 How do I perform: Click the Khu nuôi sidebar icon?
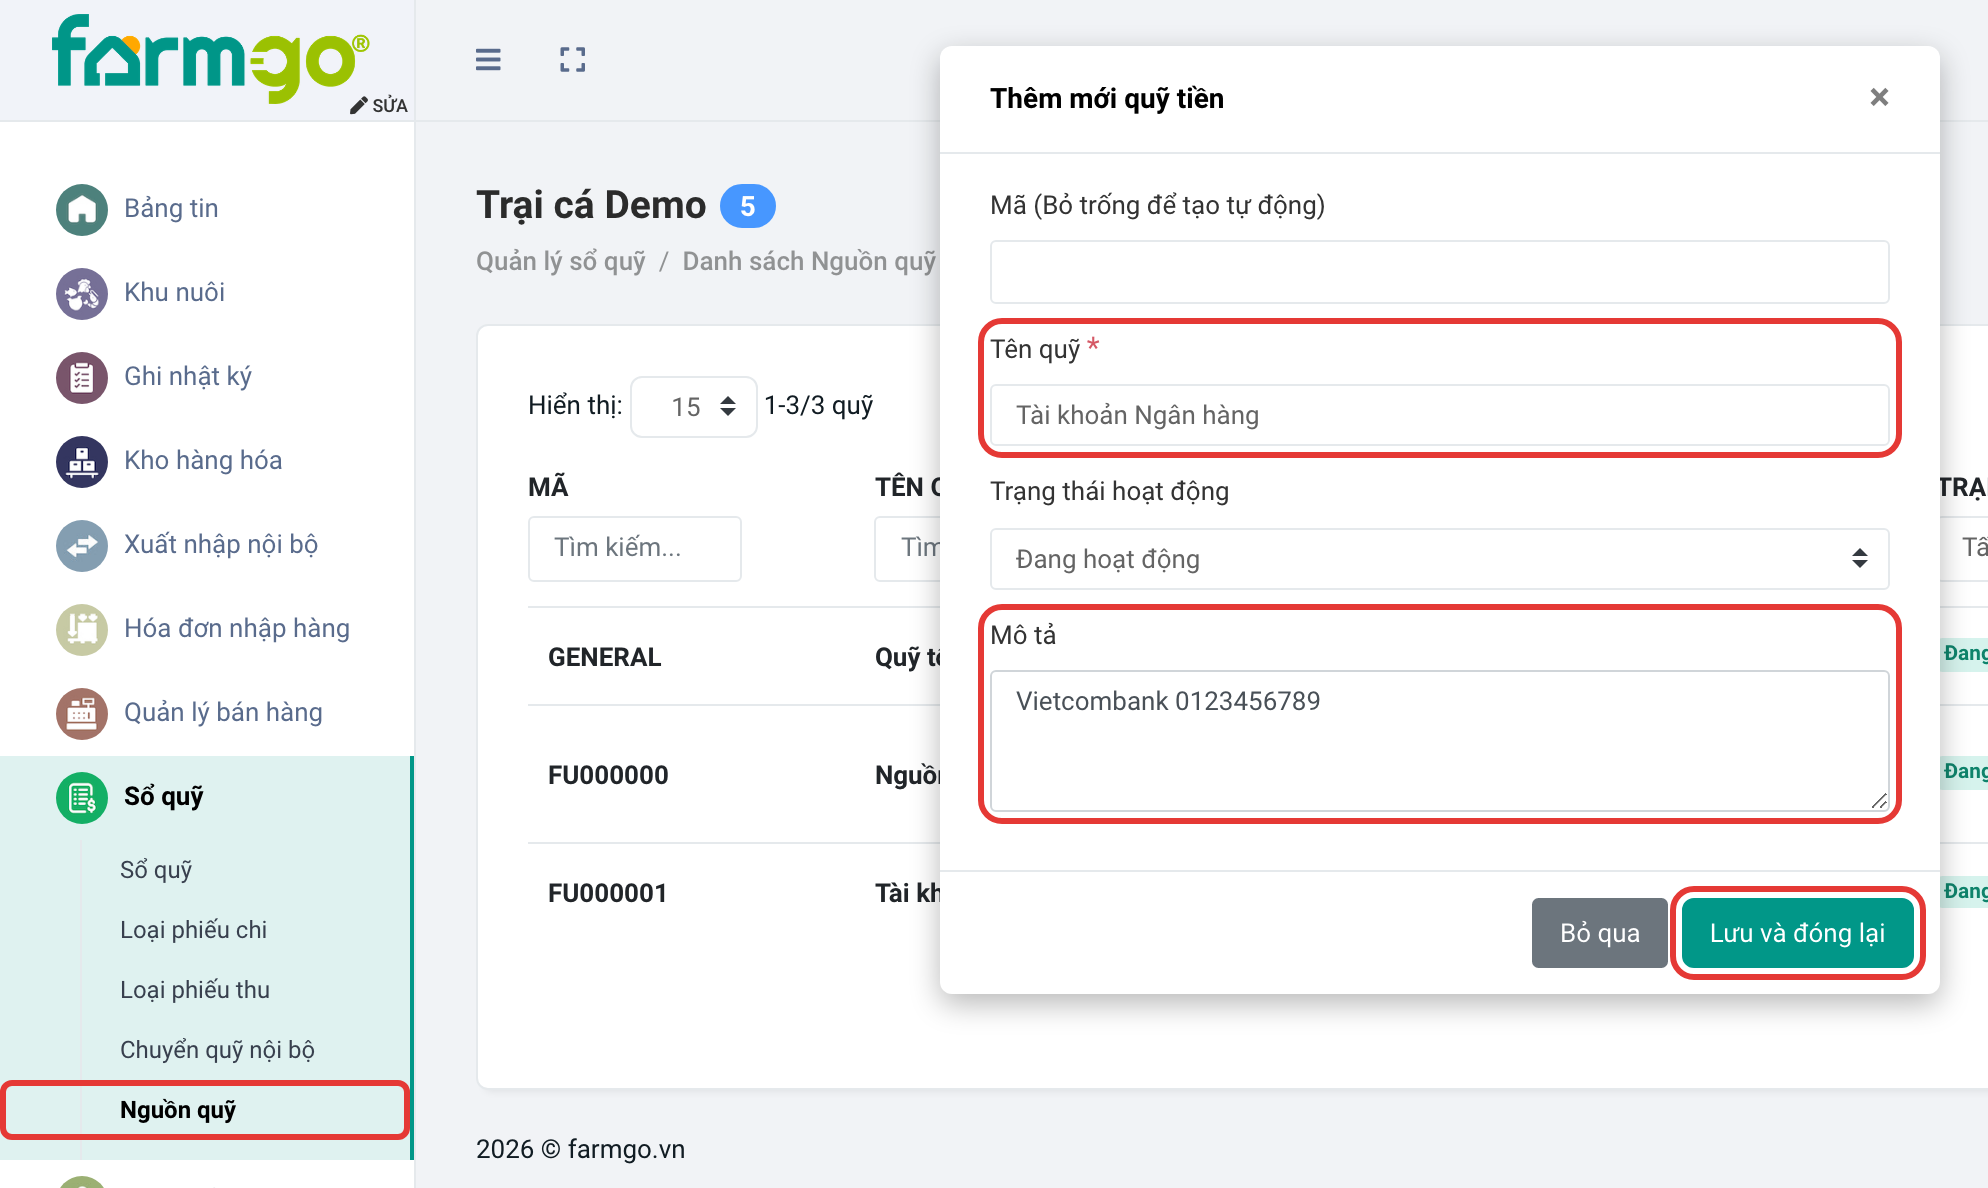[x=82, y=293]
